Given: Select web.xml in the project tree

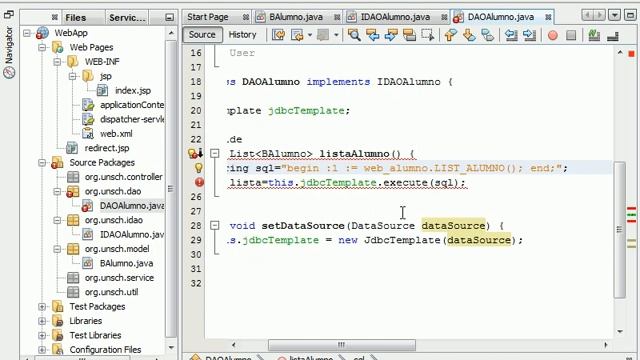Looking at the screenshot, I should [x=116, y=134].
